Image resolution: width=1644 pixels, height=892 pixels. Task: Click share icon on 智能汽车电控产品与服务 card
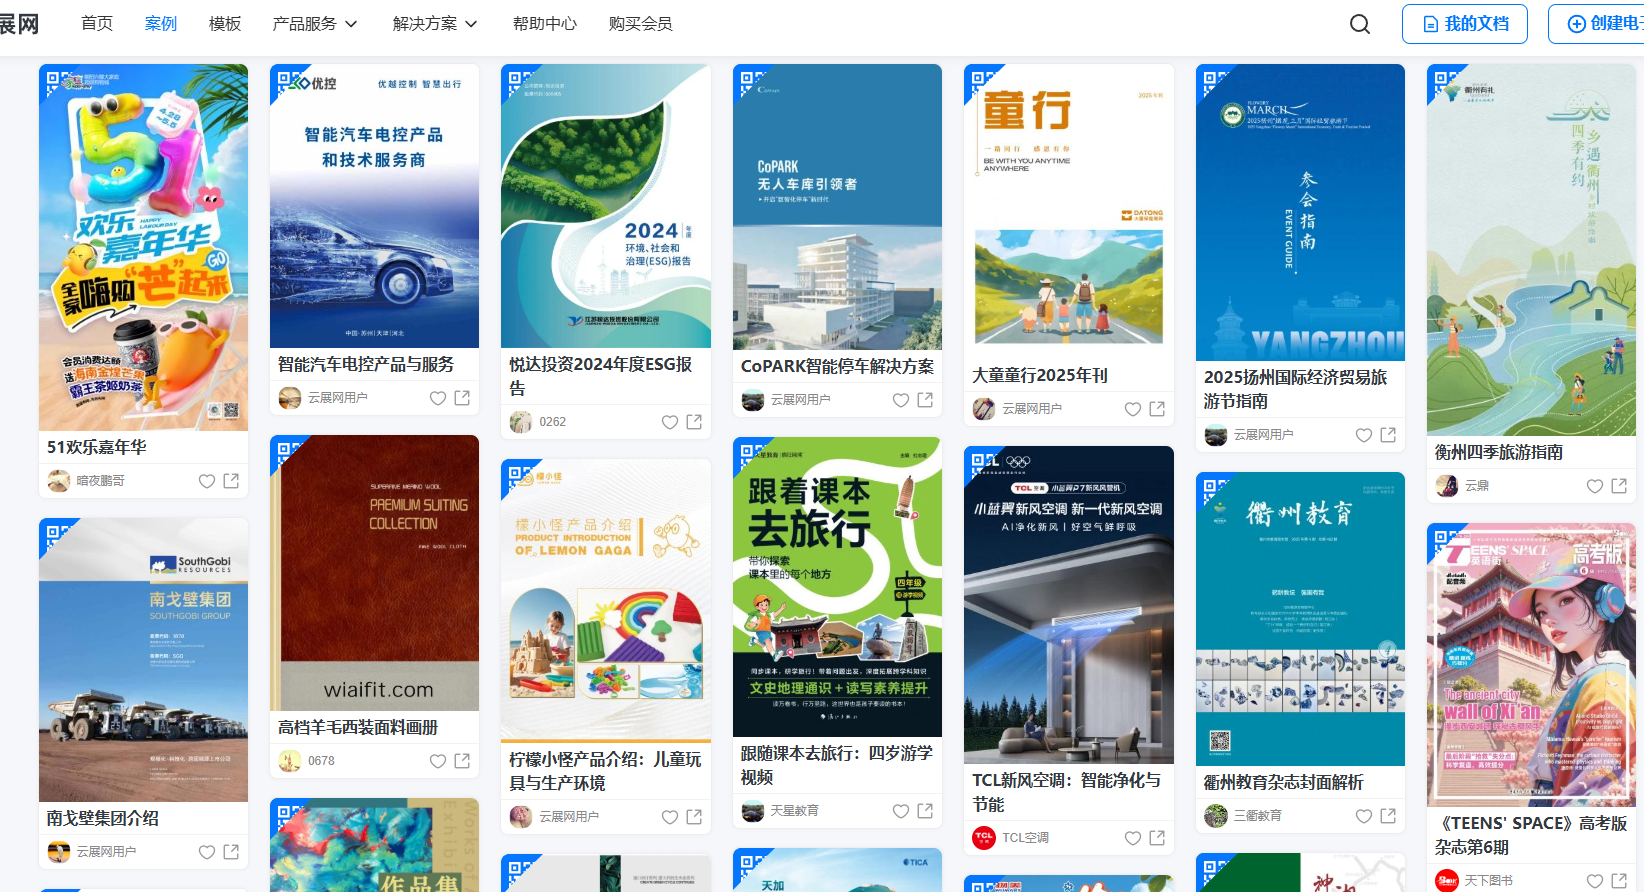pos(462,398)
